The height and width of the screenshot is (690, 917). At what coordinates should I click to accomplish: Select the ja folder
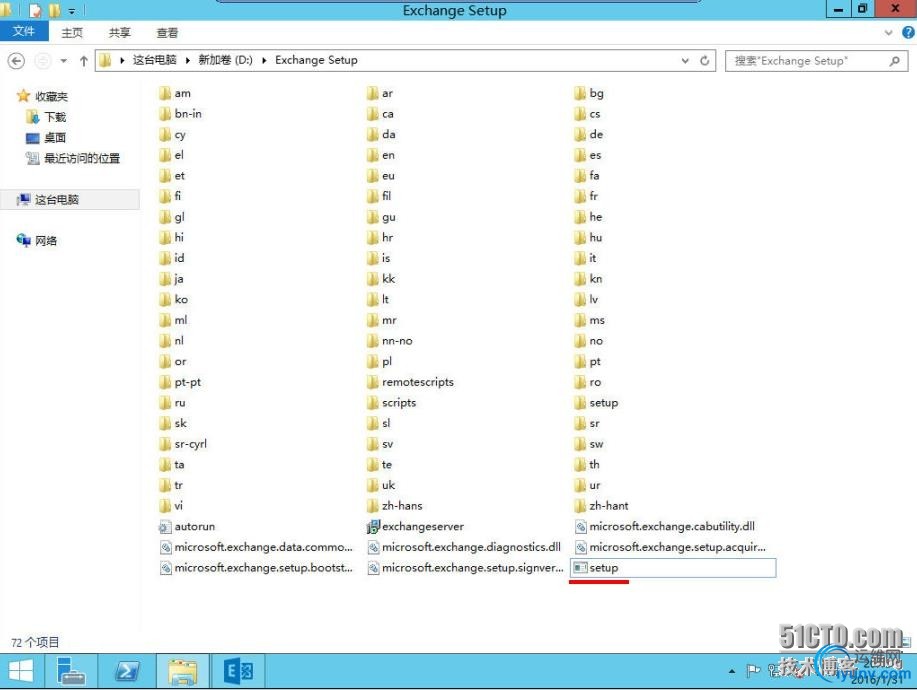pos(172,279)
